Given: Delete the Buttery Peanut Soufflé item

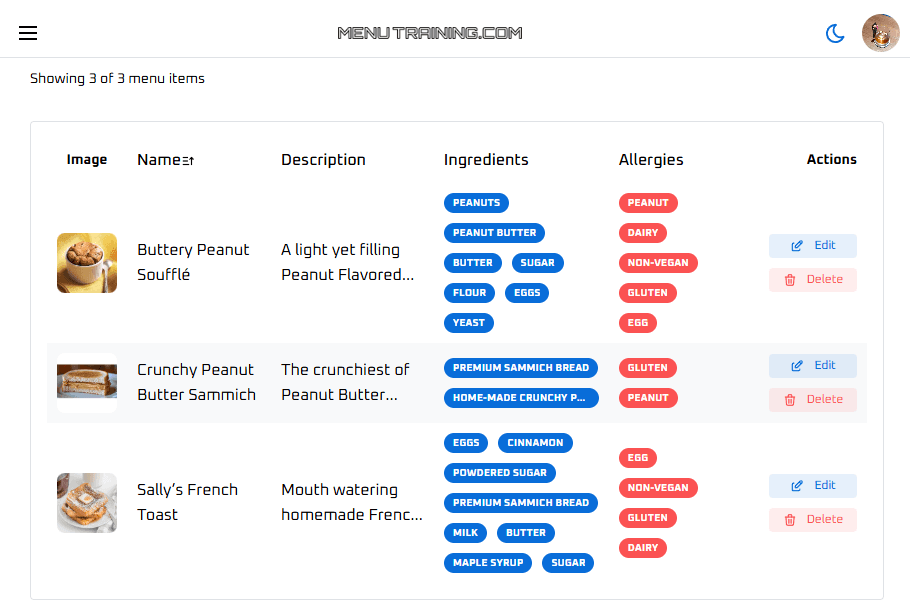Looking at the screenshot, I should coord(812,280).
